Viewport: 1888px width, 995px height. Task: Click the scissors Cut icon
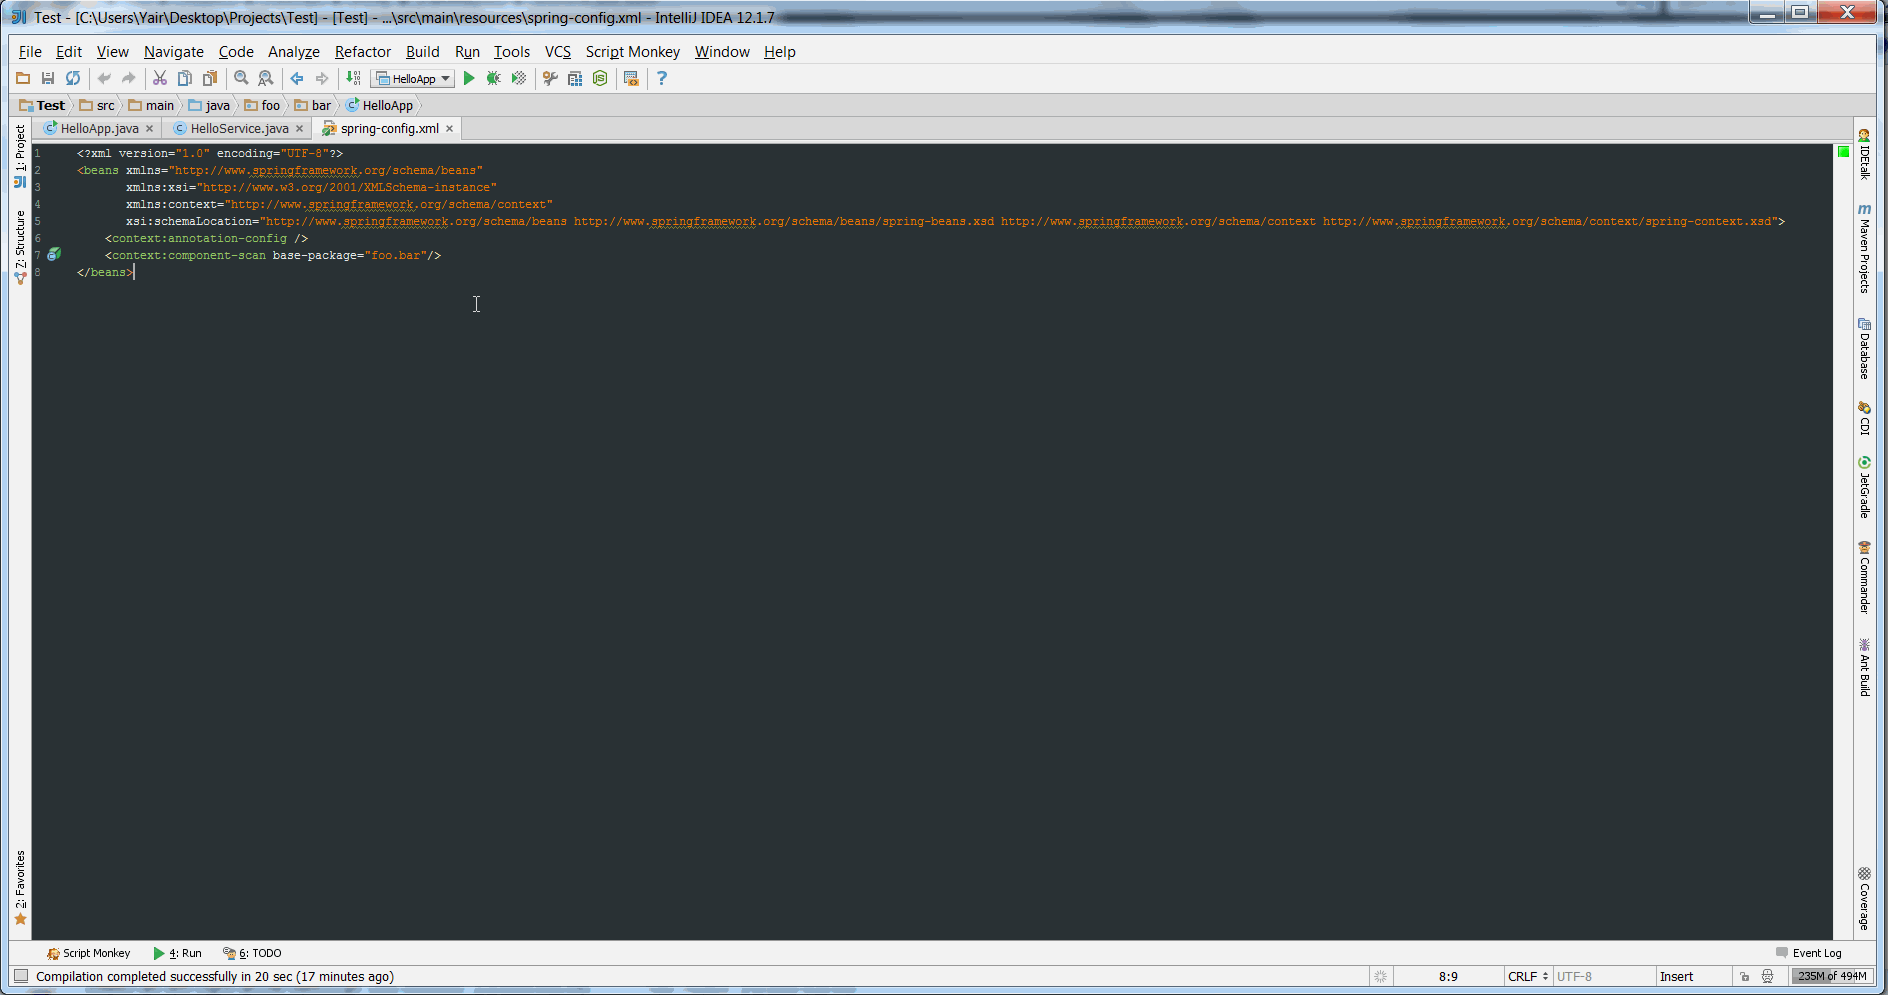(159, 79)
